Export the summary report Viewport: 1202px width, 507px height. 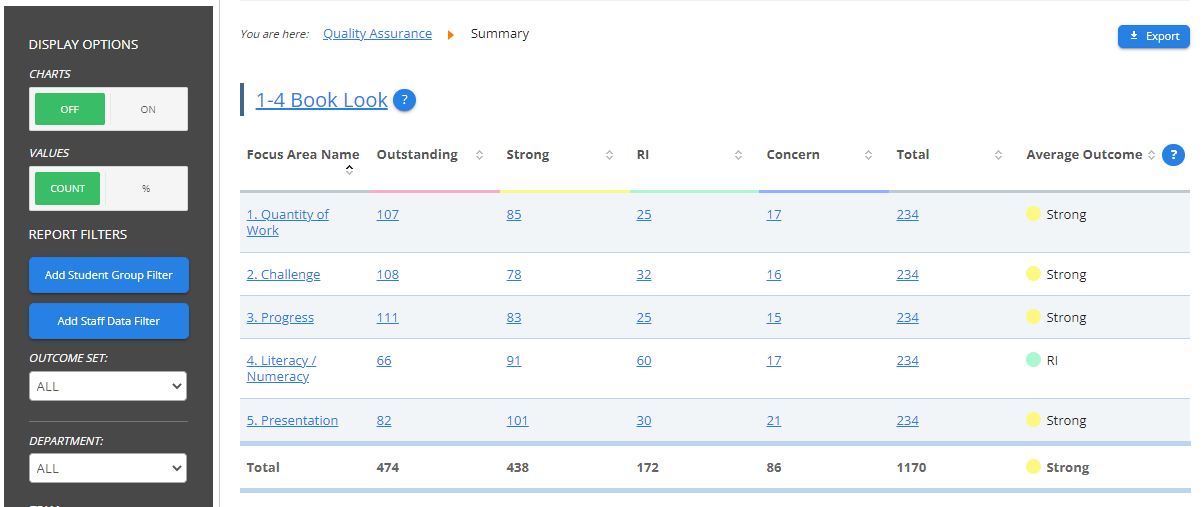click(x=1153, y=37)
